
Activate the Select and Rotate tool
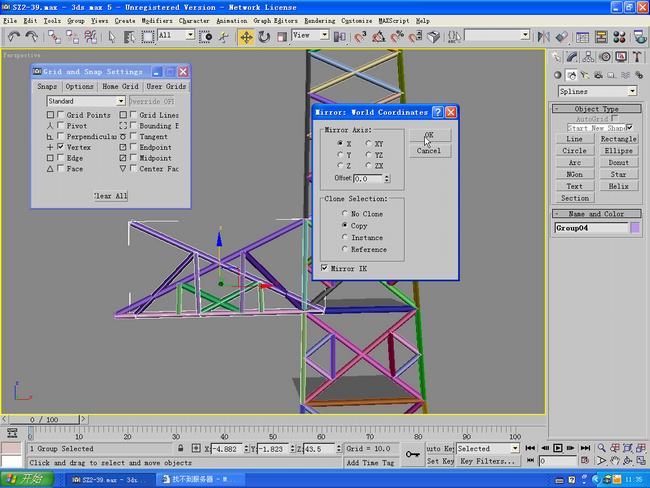(264, 37)
